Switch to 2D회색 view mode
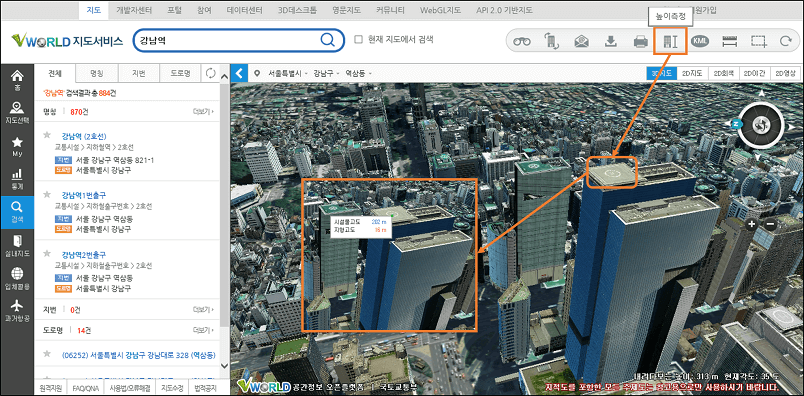The image size is (804, 396). click(x=723, y=73)
